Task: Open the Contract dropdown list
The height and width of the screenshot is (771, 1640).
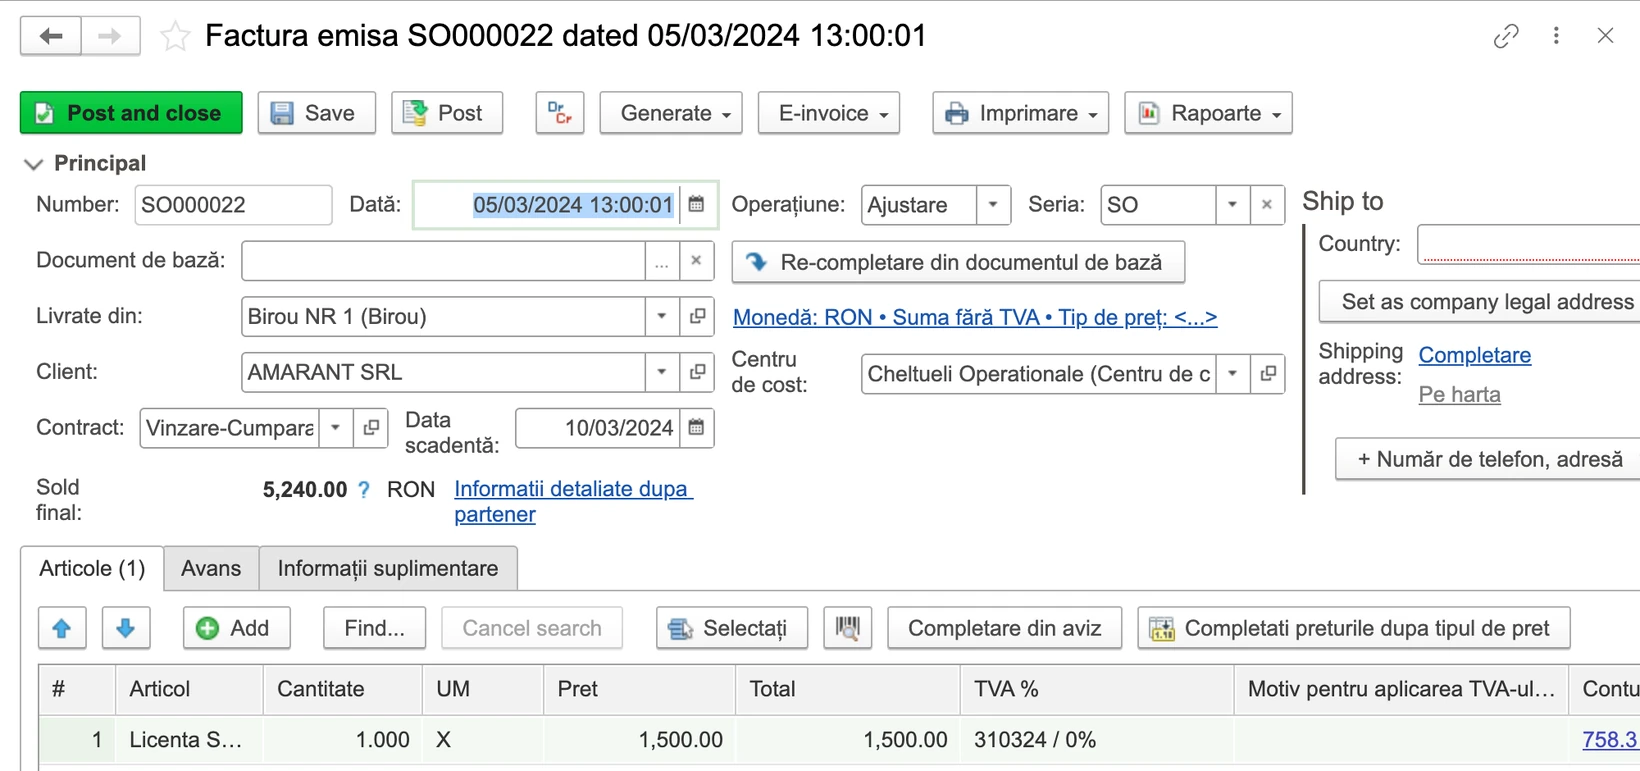Action: 337,428
